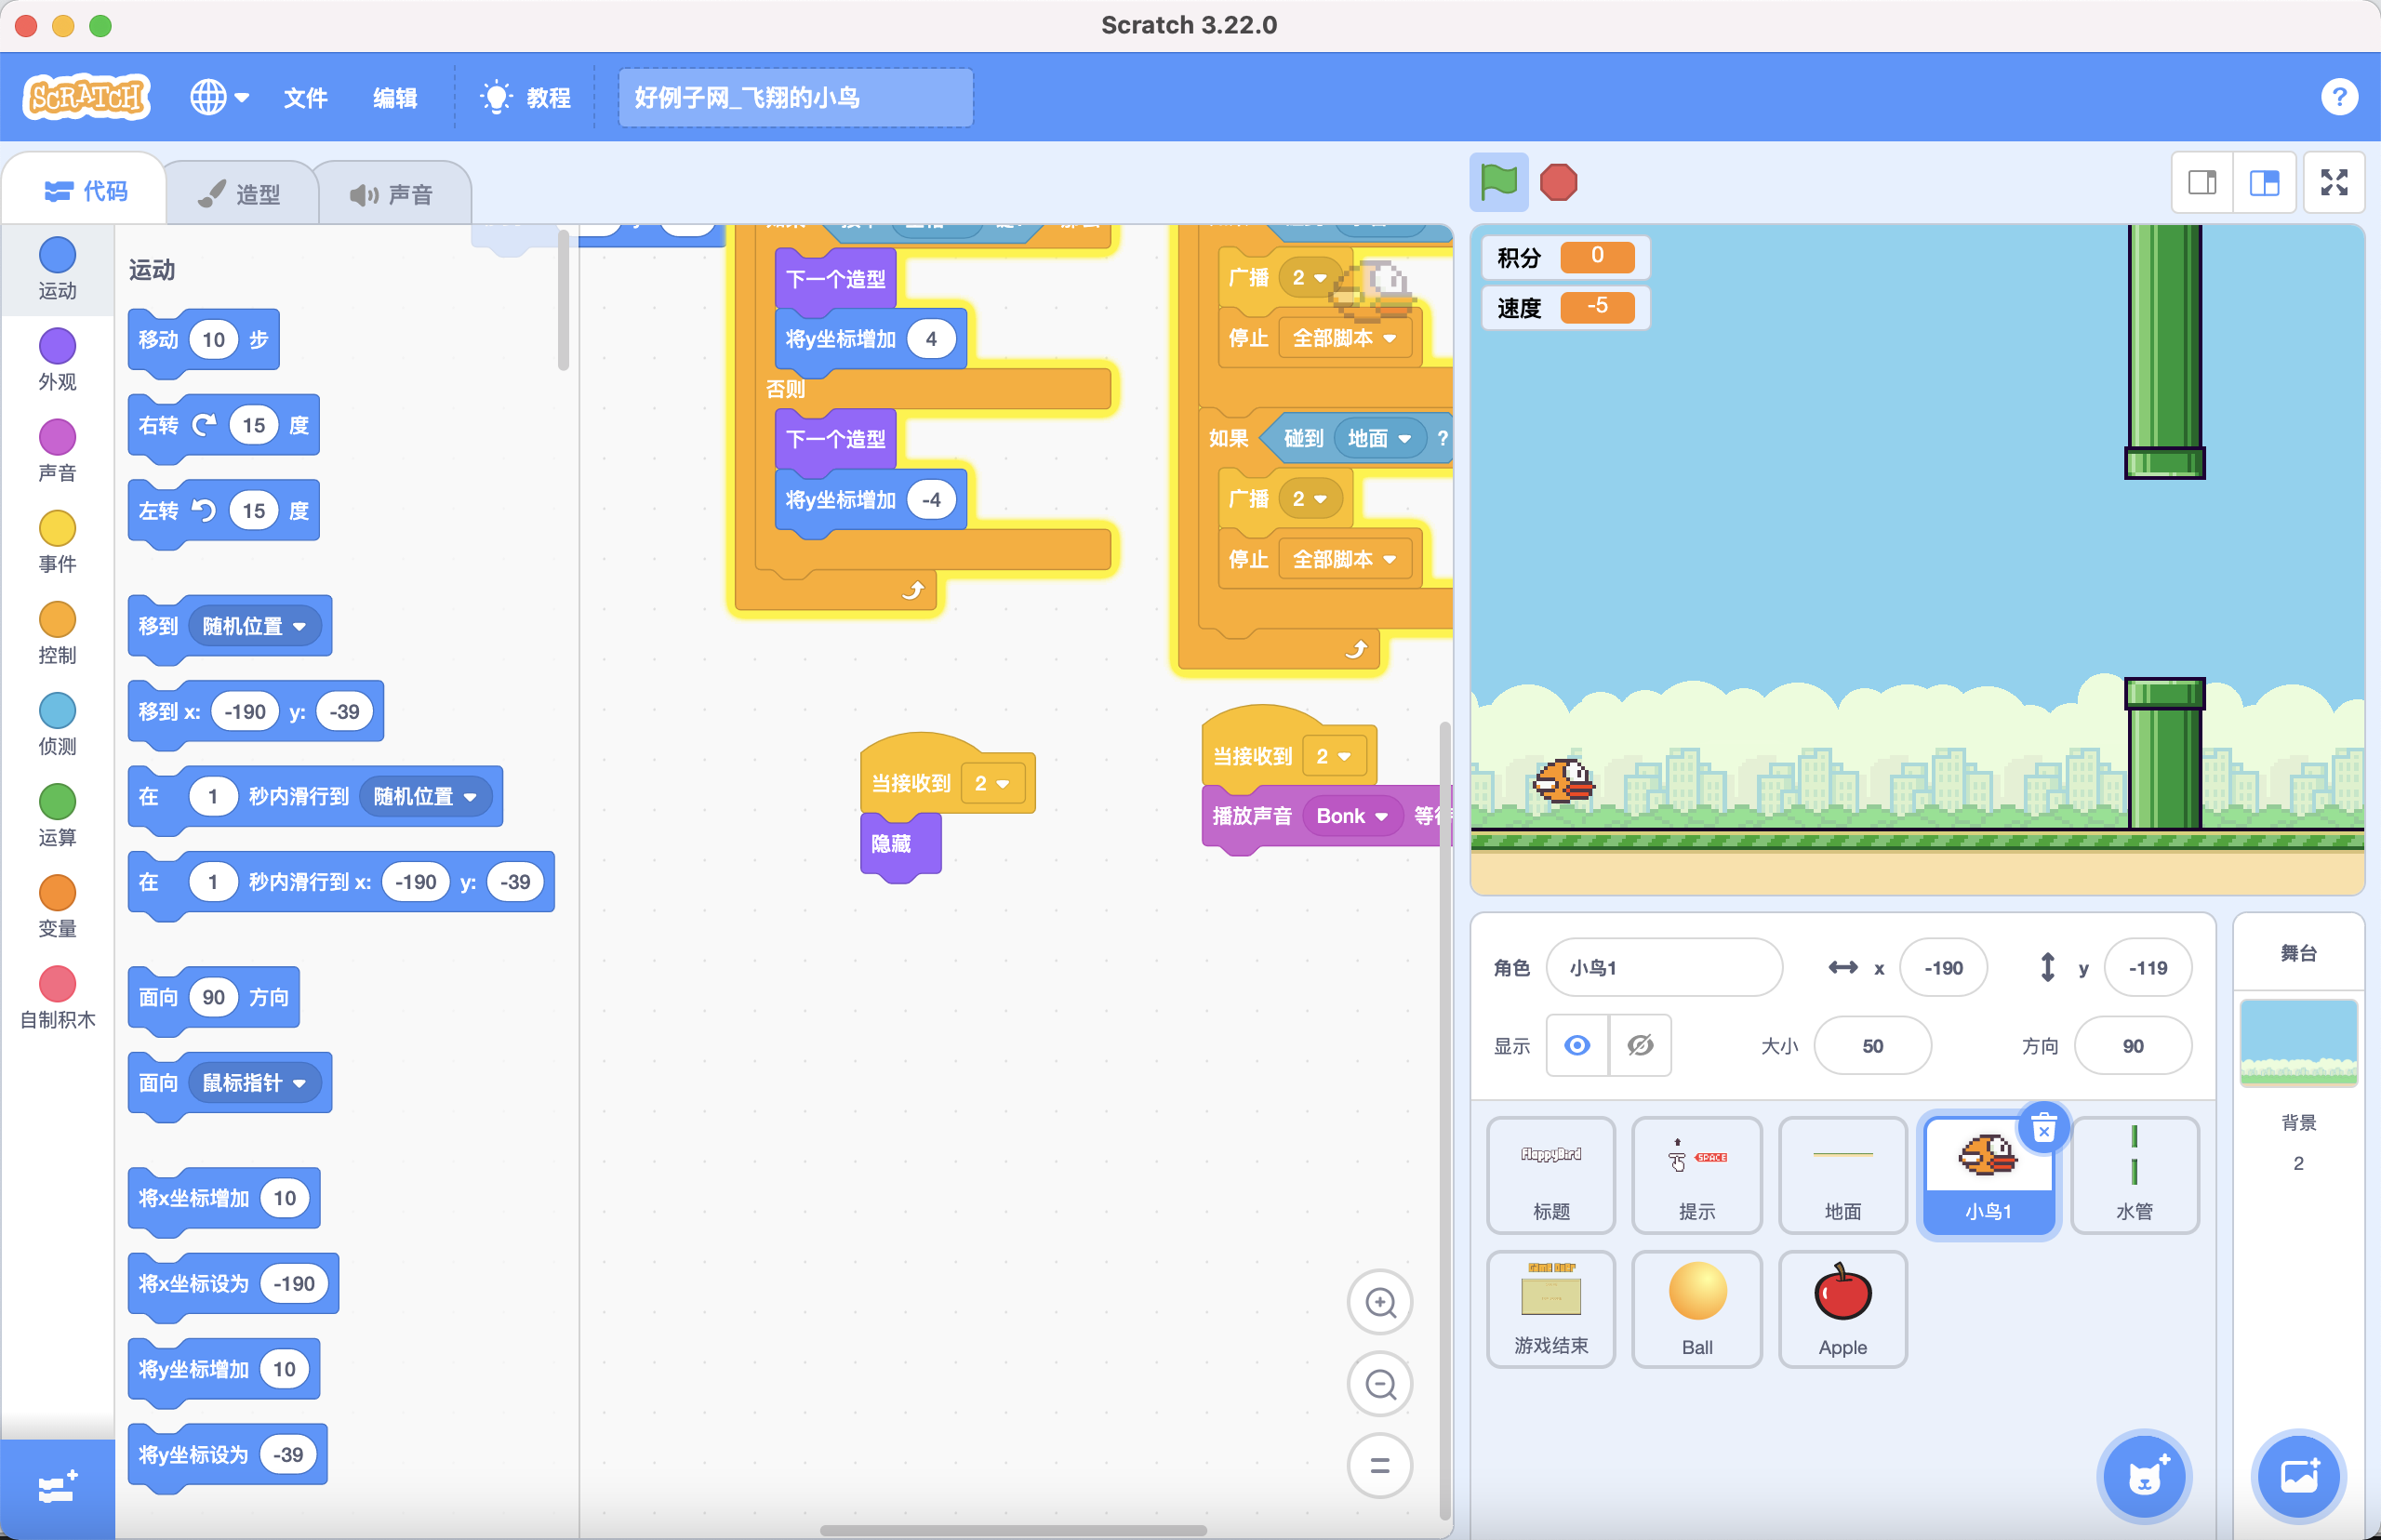2381x1540 pixels.
Task: Enter full screen stage mode
Action: [2334, 183]
